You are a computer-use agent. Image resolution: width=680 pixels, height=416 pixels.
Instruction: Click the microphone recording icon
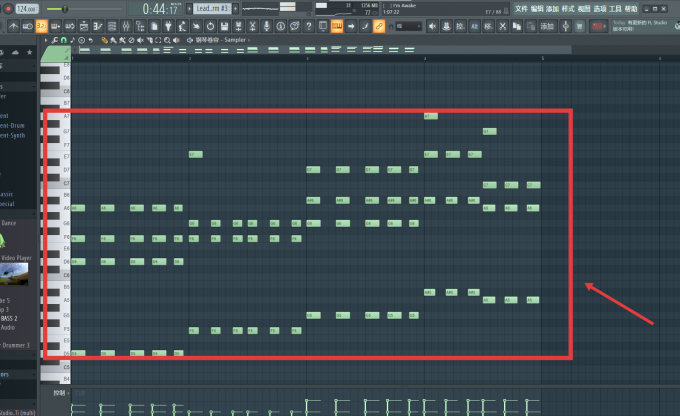[266, 26]
